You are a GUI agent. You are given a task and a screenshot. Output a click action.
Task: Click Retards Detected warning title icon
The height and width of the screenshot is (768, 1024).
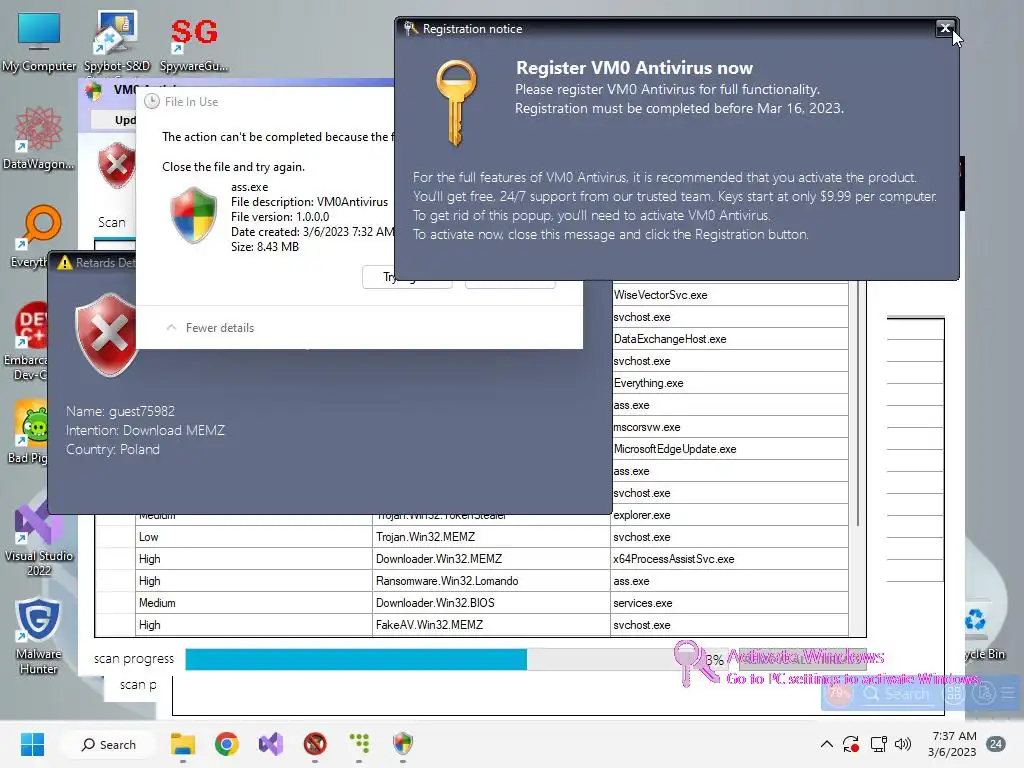point(64,263)
